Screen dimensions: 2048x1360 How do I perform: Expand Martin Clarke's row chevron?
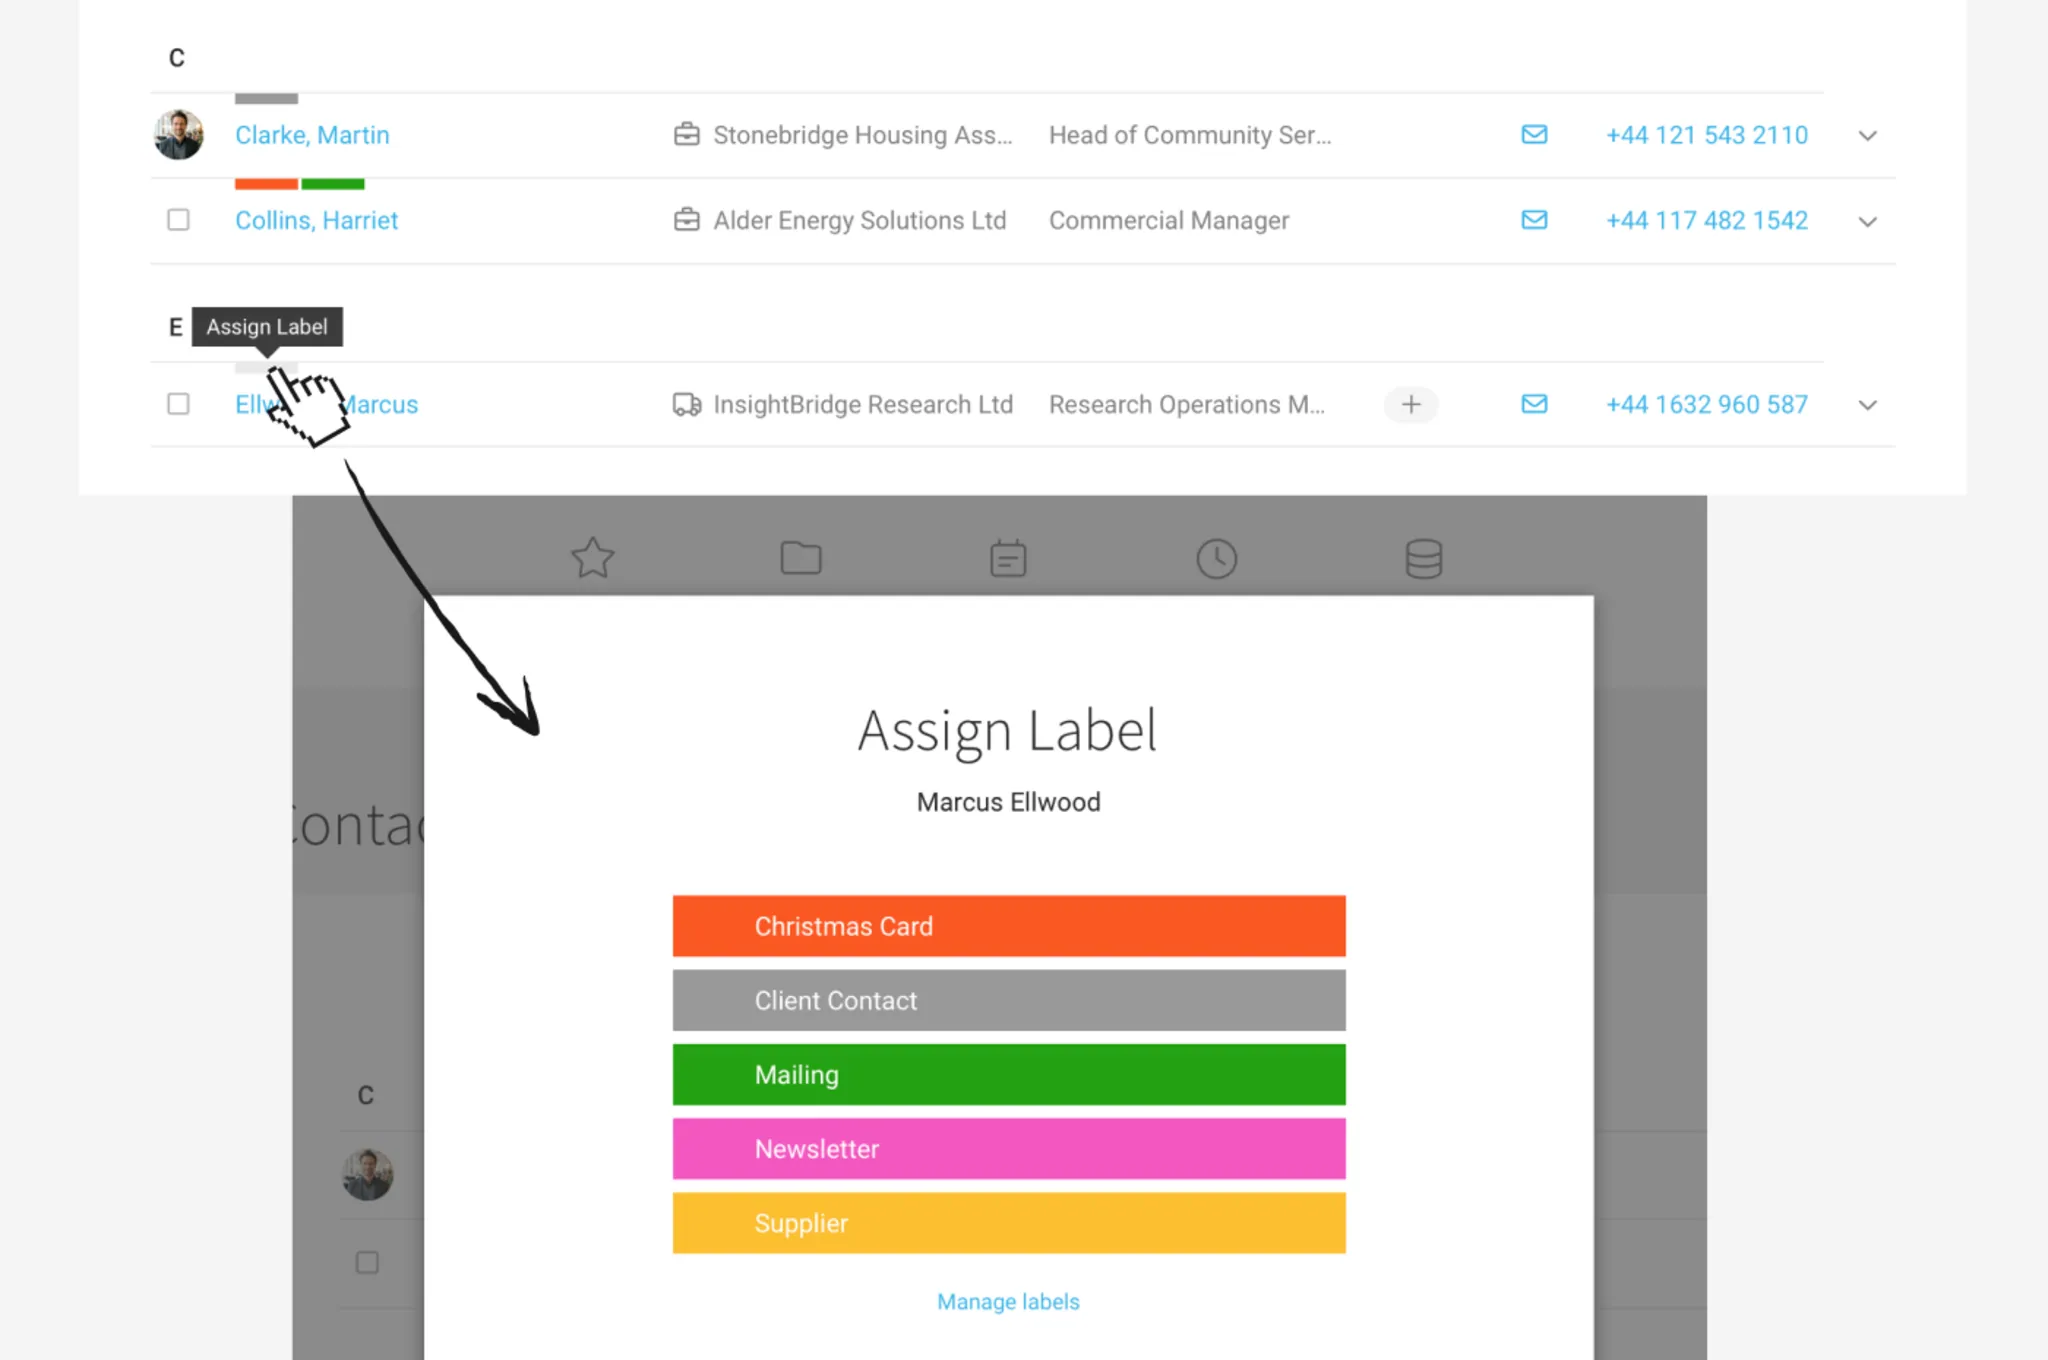(1867, 136)
